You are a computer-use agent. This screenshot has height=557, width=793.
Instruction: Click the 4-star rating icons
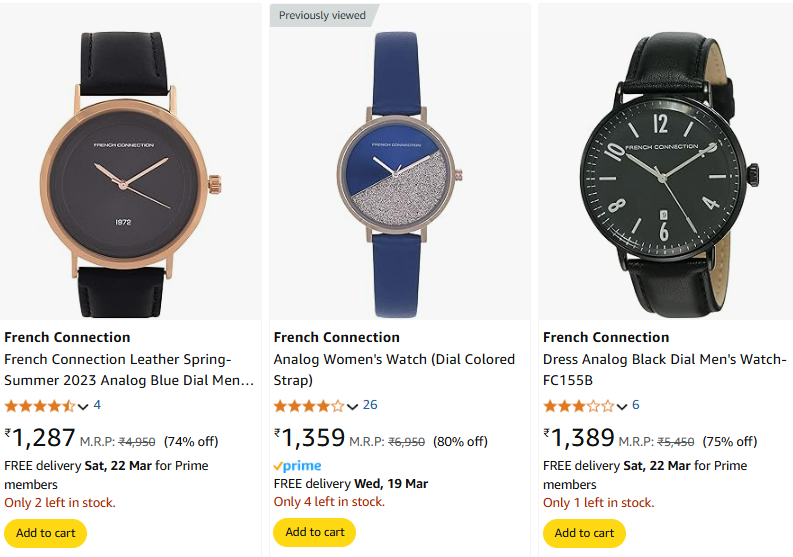point(309,406)
